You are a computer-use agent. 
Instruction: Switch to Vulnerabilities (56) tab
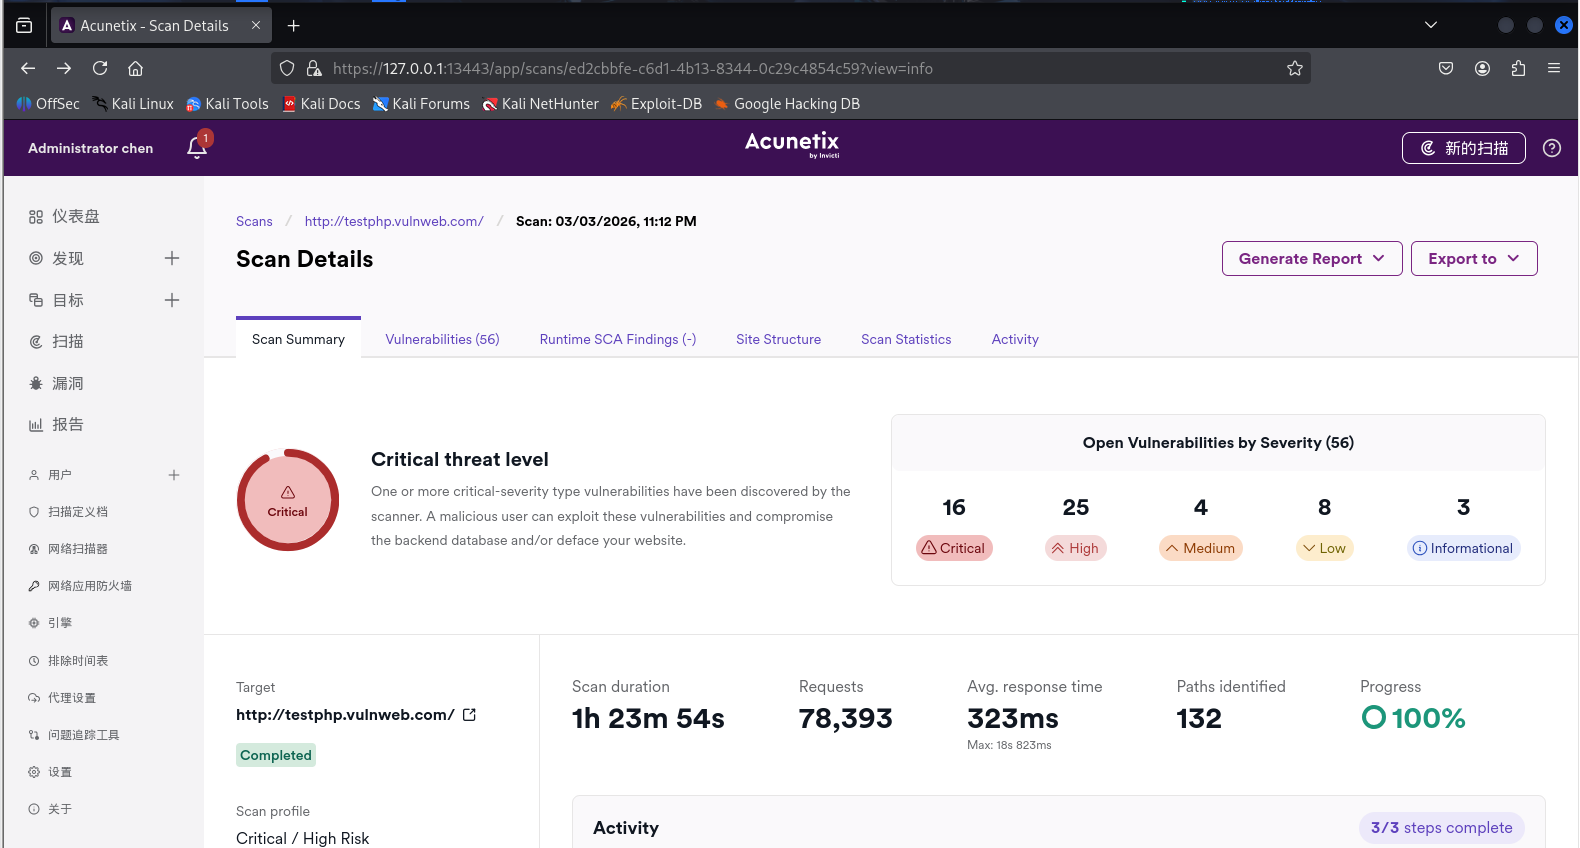442,340
